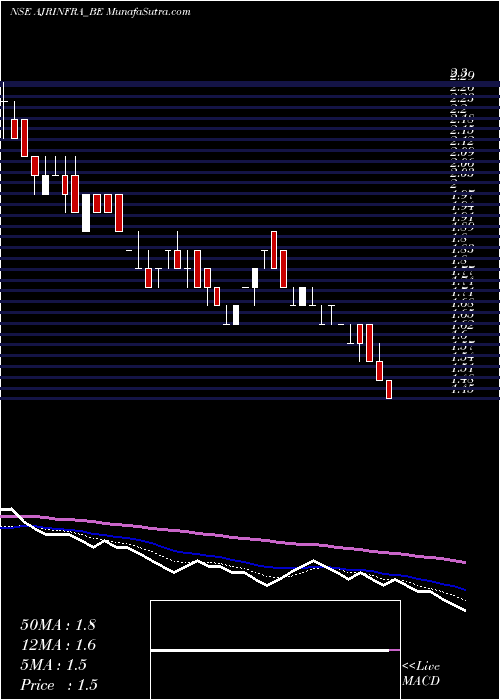Click the pink 50MA moving average line

click(x=232, y=538)
